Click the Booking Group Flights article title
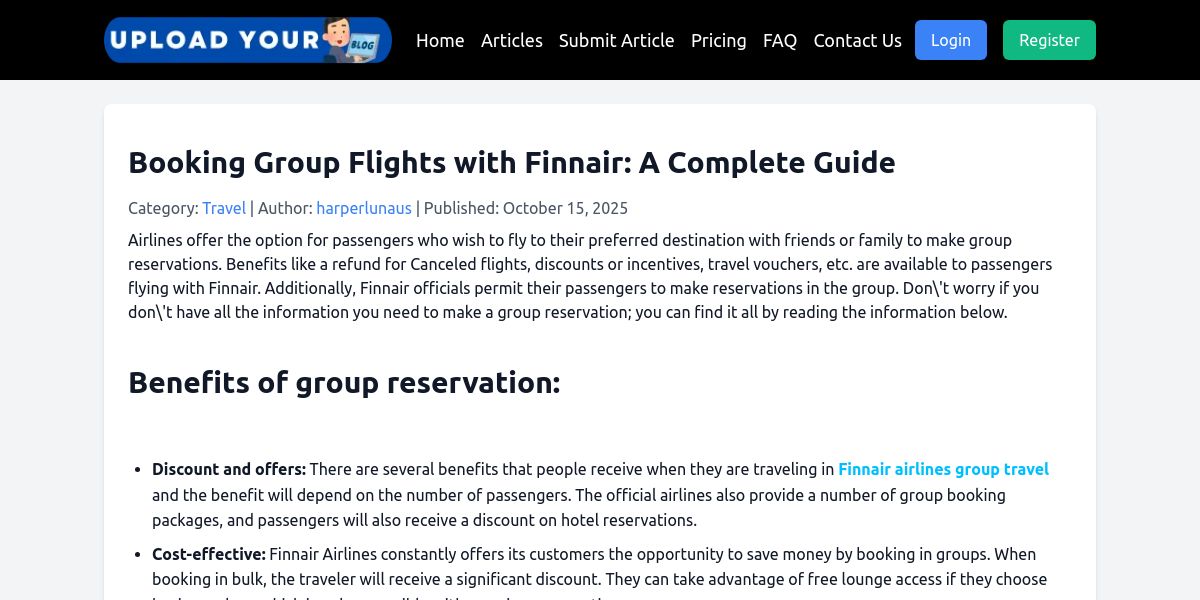This screenshot has height=600, width=1200. pos(511,162)
